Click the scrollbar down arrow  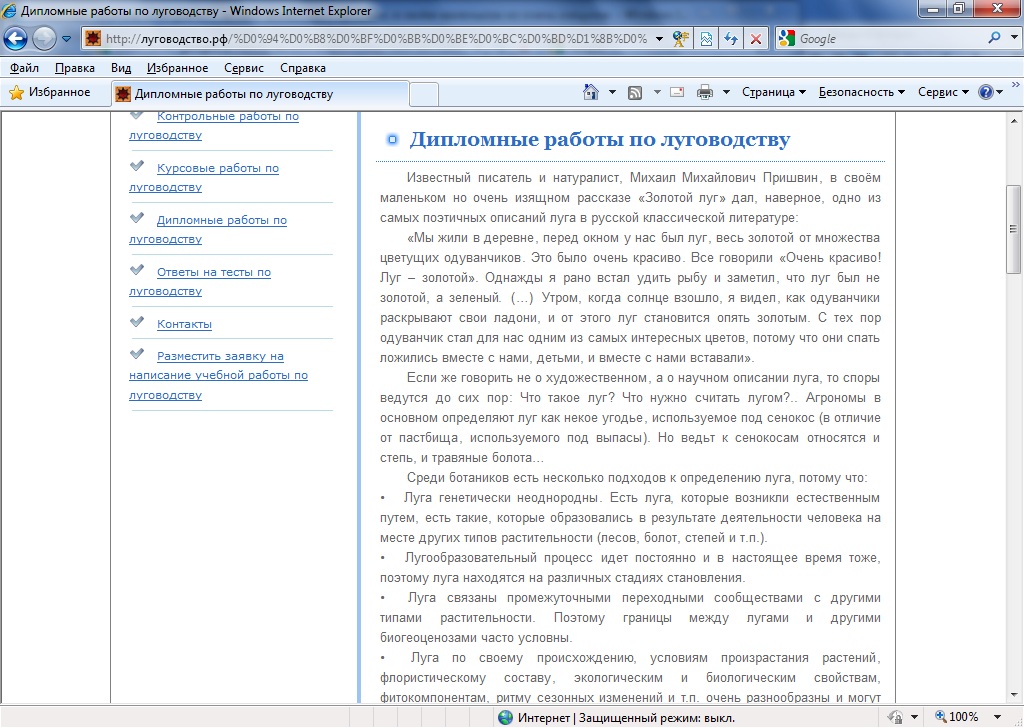(x=1014, y=695)
